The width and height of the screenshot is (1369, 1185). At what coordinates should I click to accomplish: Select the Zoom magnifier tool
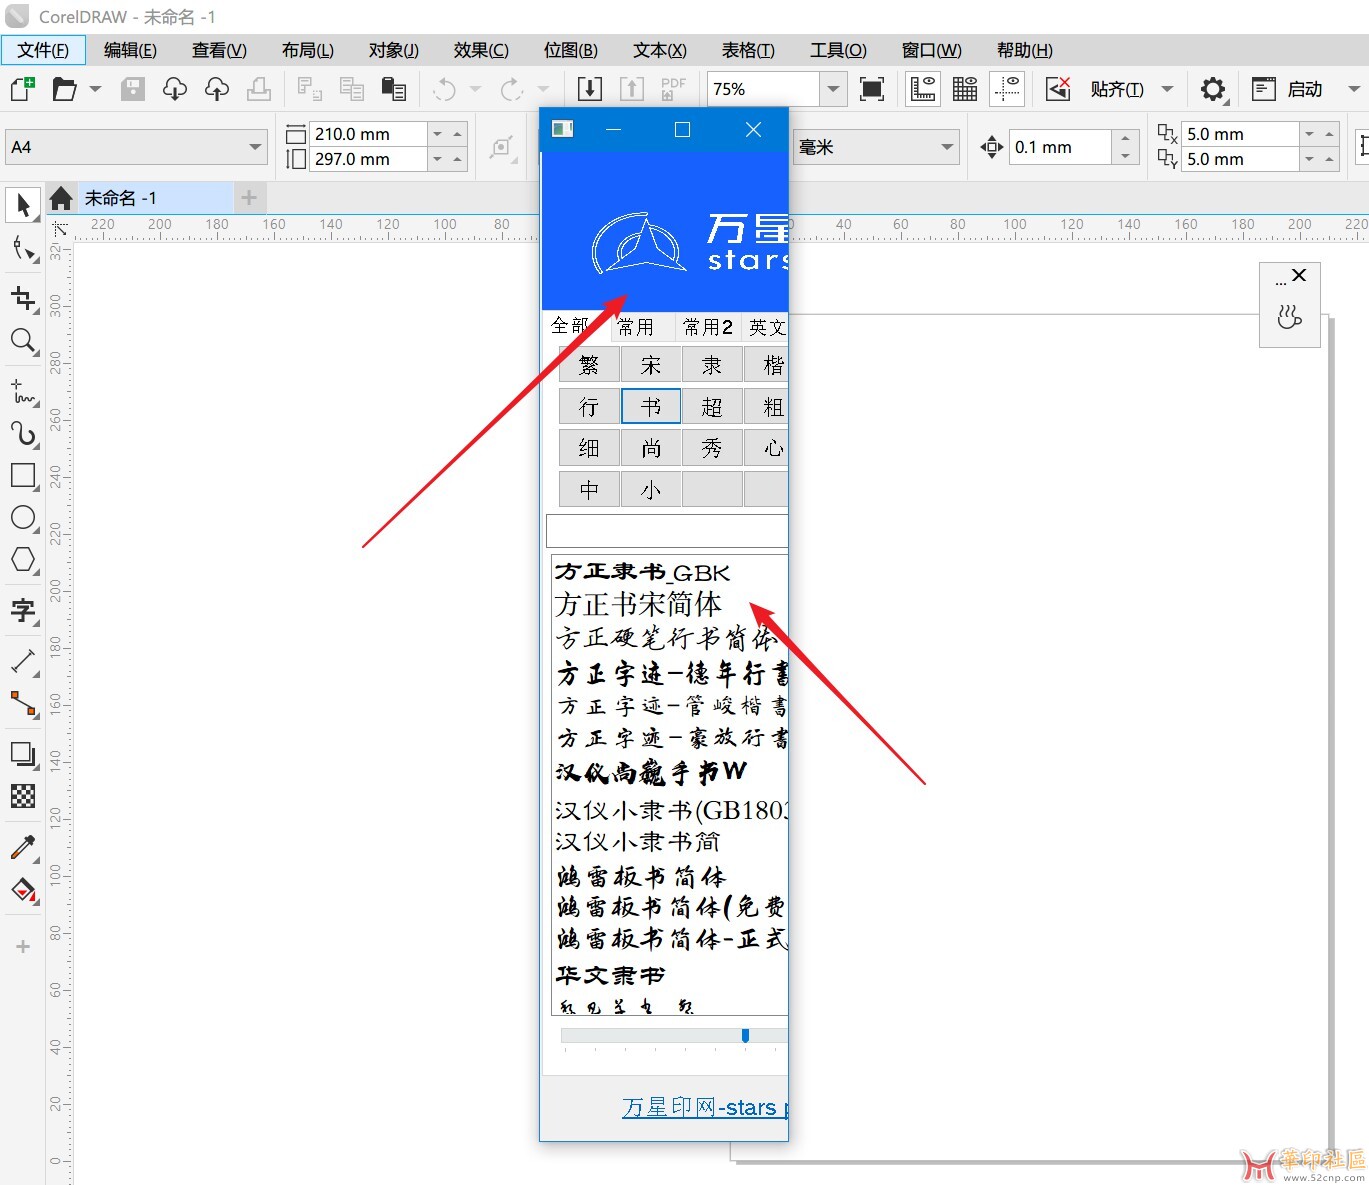tap(23, 341)
